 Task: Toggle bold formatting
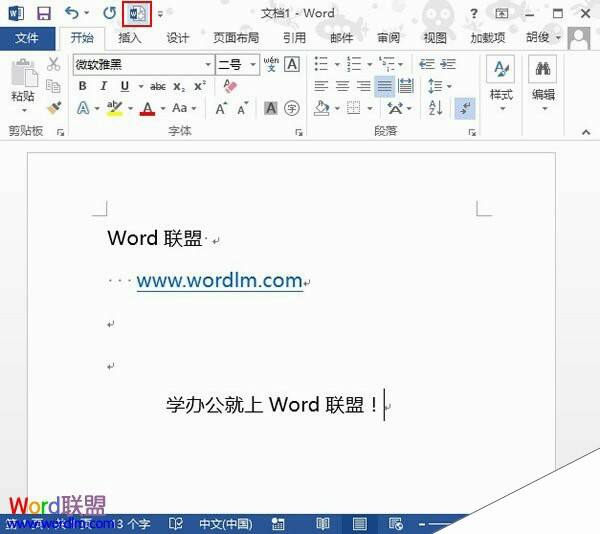pos(83,86)
